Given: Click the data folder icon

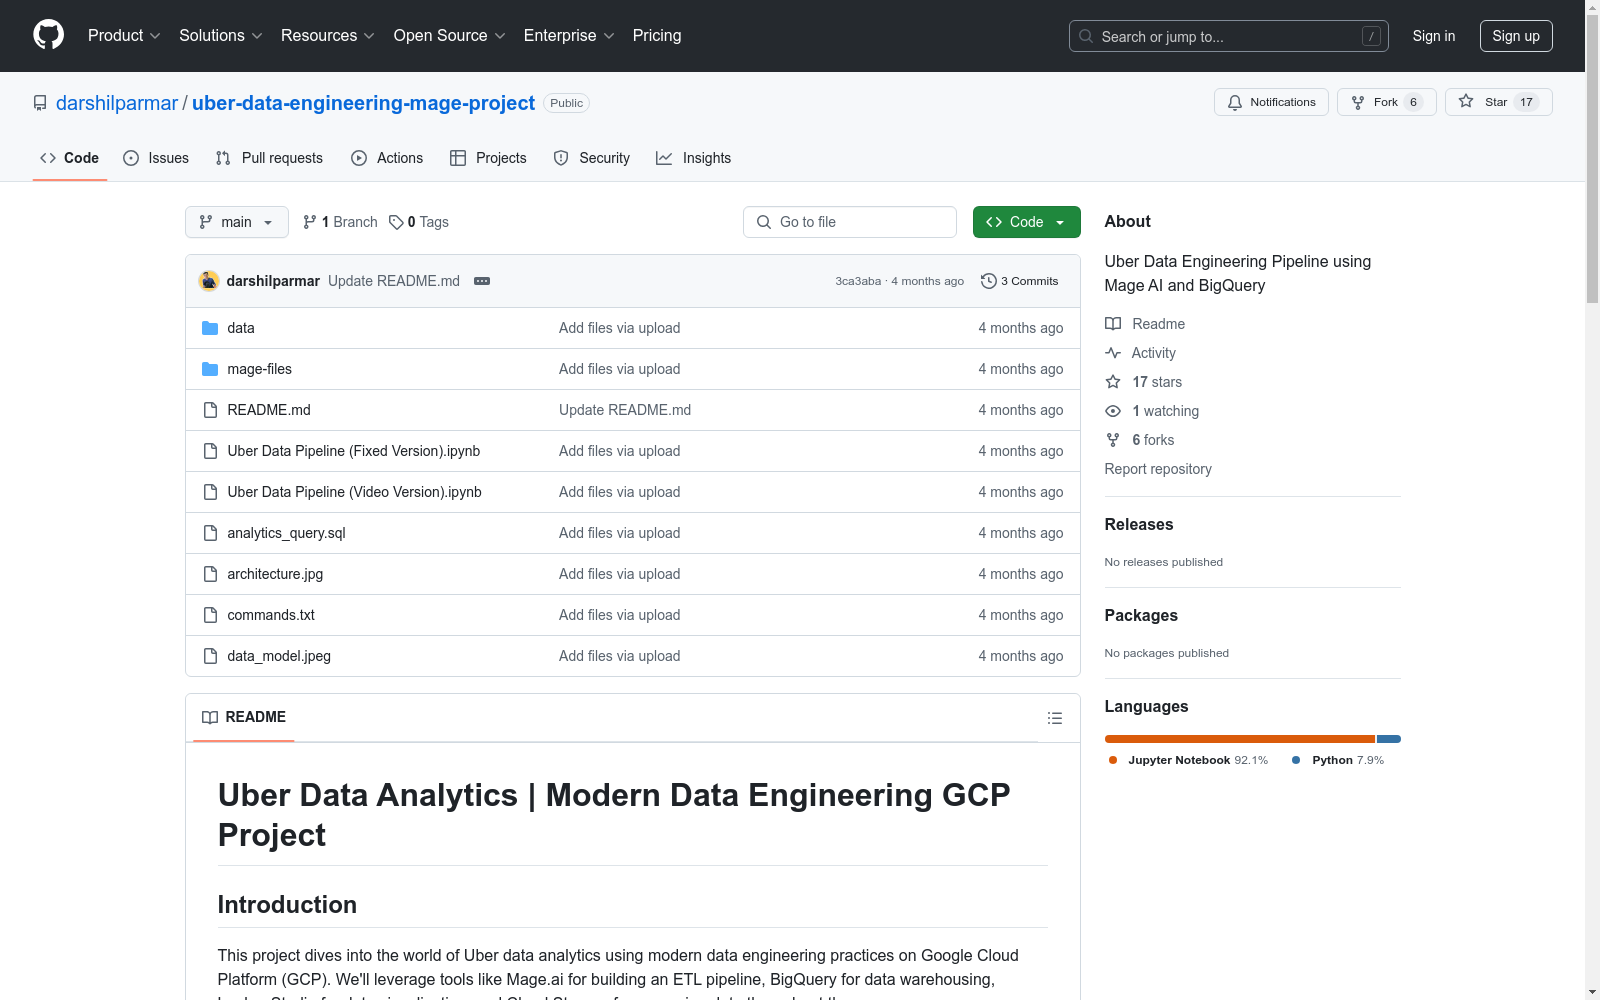Looking at the screenshot, I should click(210, 328).
